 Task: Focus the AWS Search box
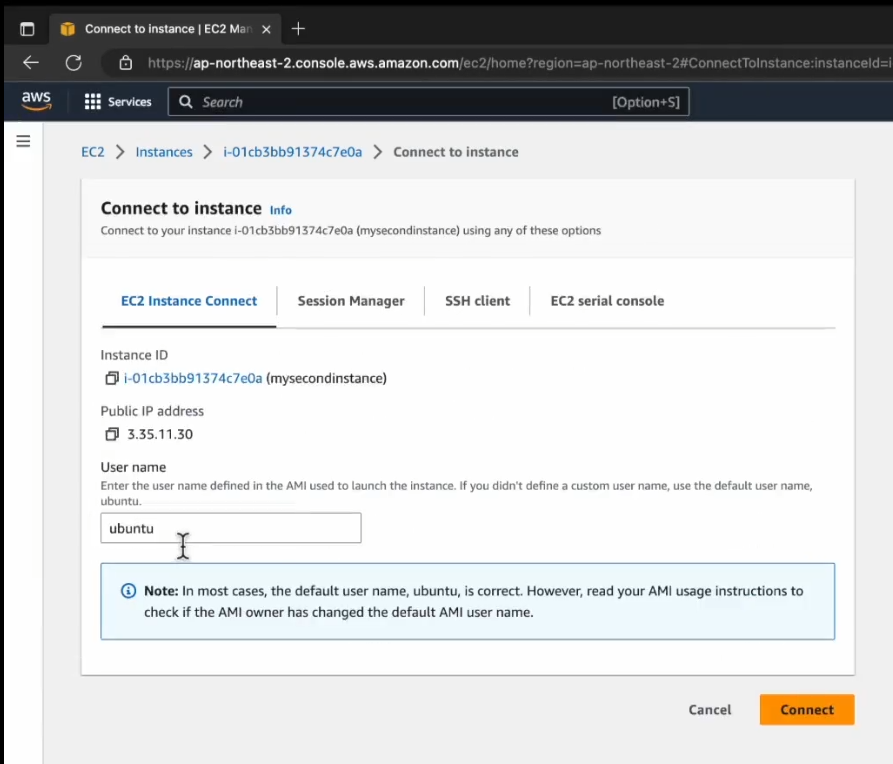pos(428,102)
